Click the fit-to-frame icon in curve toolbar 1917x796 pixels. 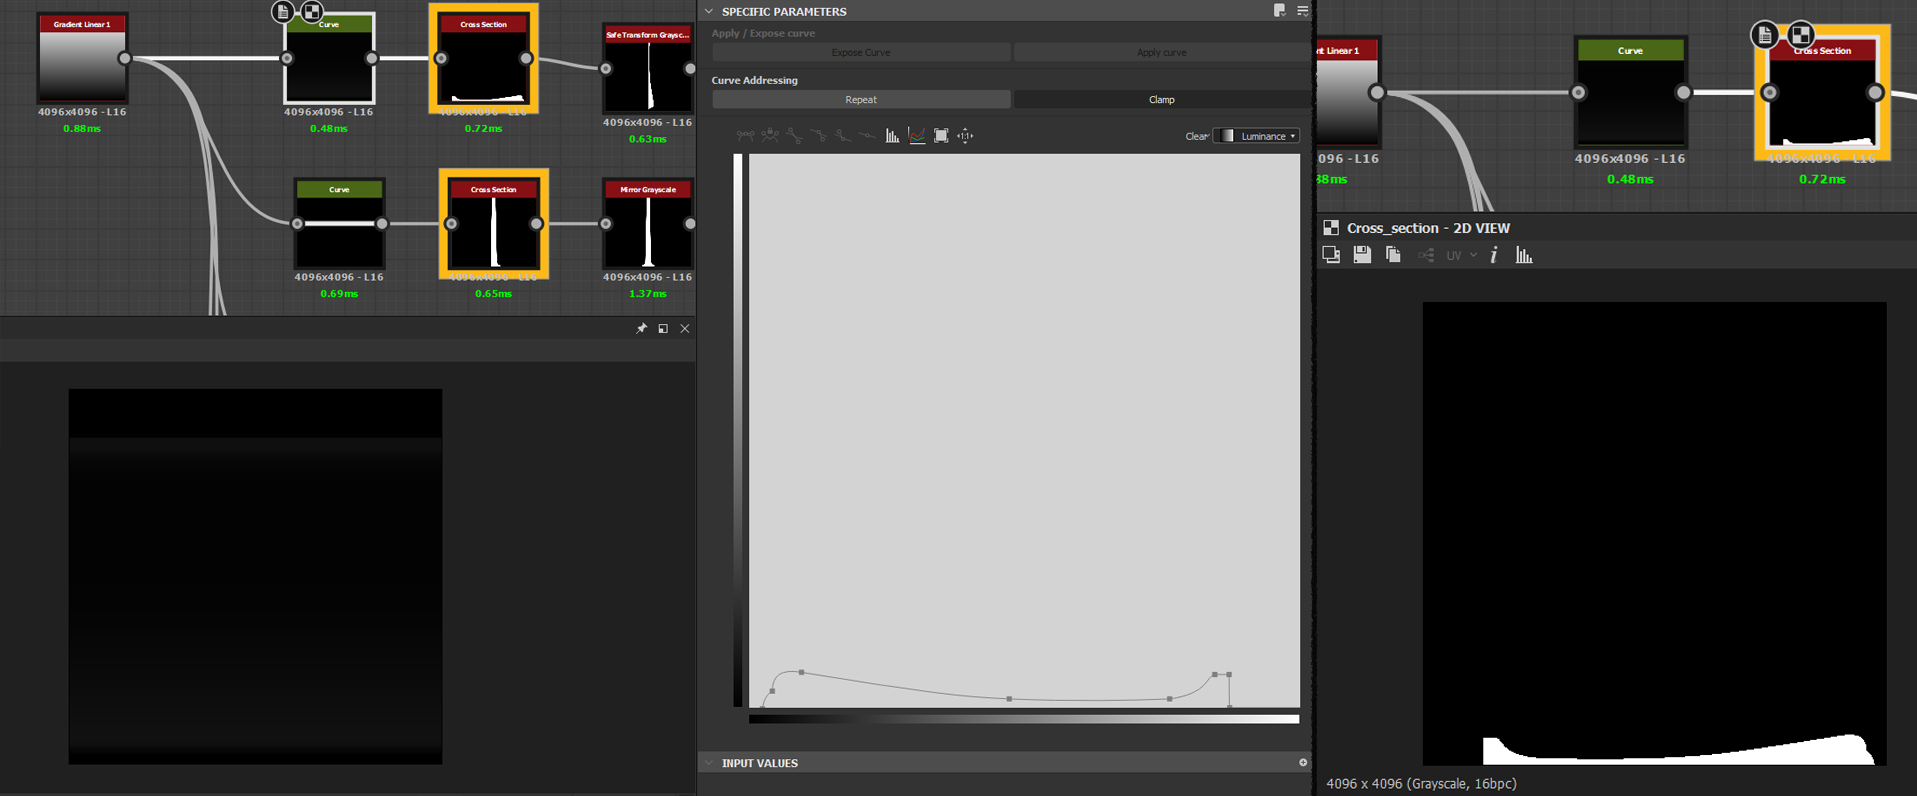coord(941,136)
